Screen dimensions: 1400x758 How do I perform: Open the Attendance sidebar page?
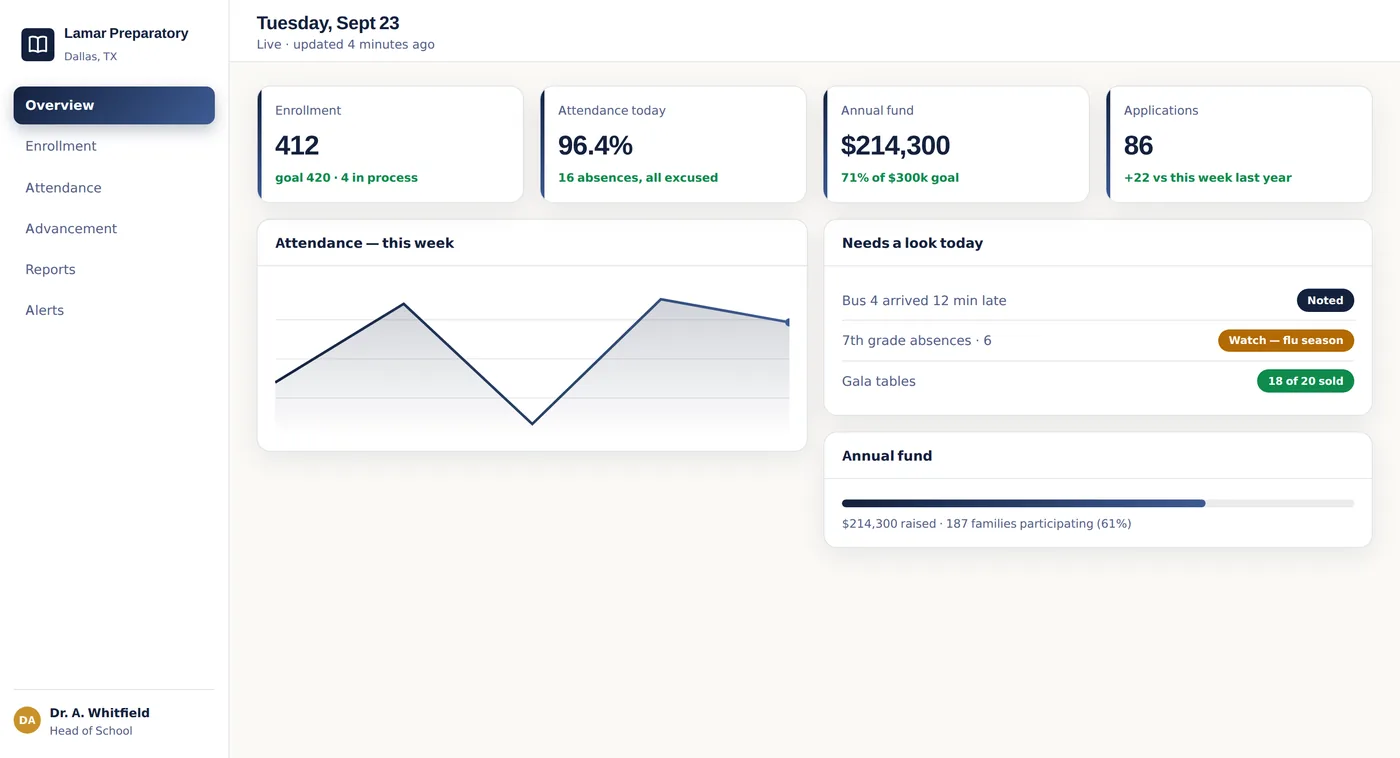click(x=114, y=188)
